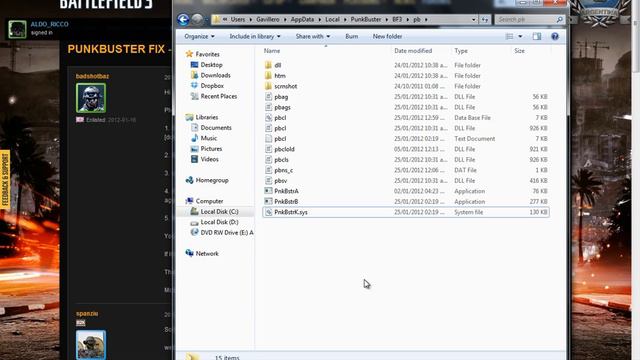Click the New folder button
Screen dimensions: 640x360
click(x=387, y=36)
